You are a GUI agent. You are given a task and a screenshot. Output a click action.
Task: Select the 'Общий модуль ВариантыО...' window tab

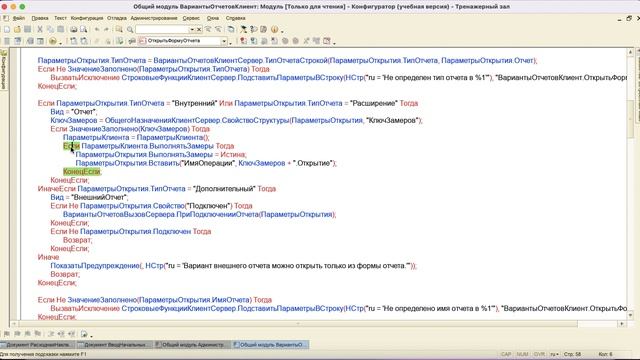pos(270,345)
